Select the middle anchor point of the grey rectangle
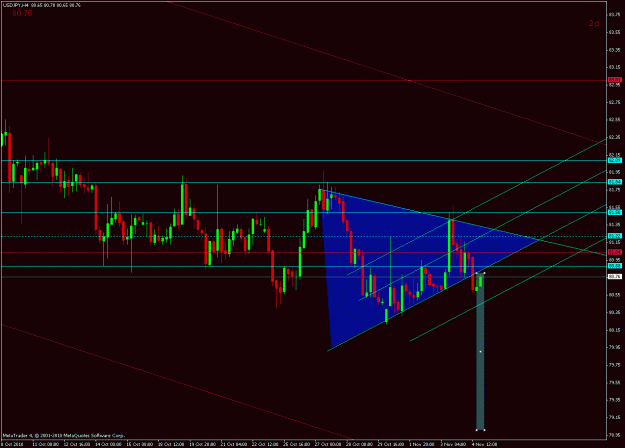 (x=480, y=352)
